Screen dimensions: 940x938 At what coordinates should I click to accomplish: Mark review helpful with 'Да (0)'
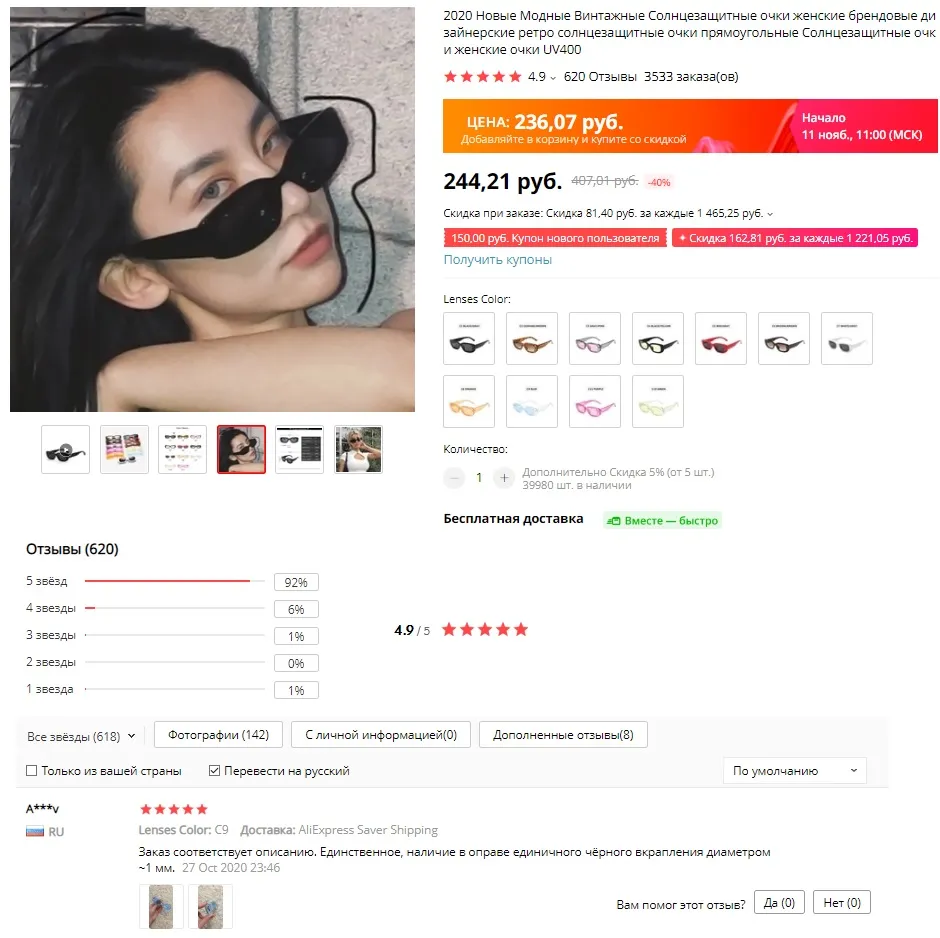pyautogui.click(x=779, y=903)
